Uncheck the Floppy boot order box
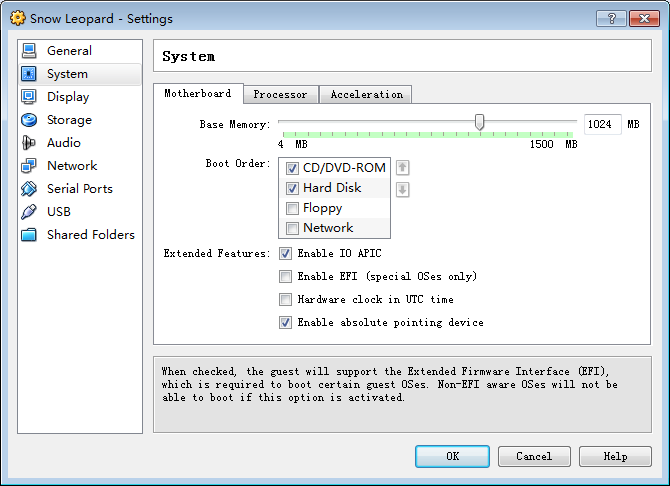Viewport: 670px width, 486px height. pos(292,208)
